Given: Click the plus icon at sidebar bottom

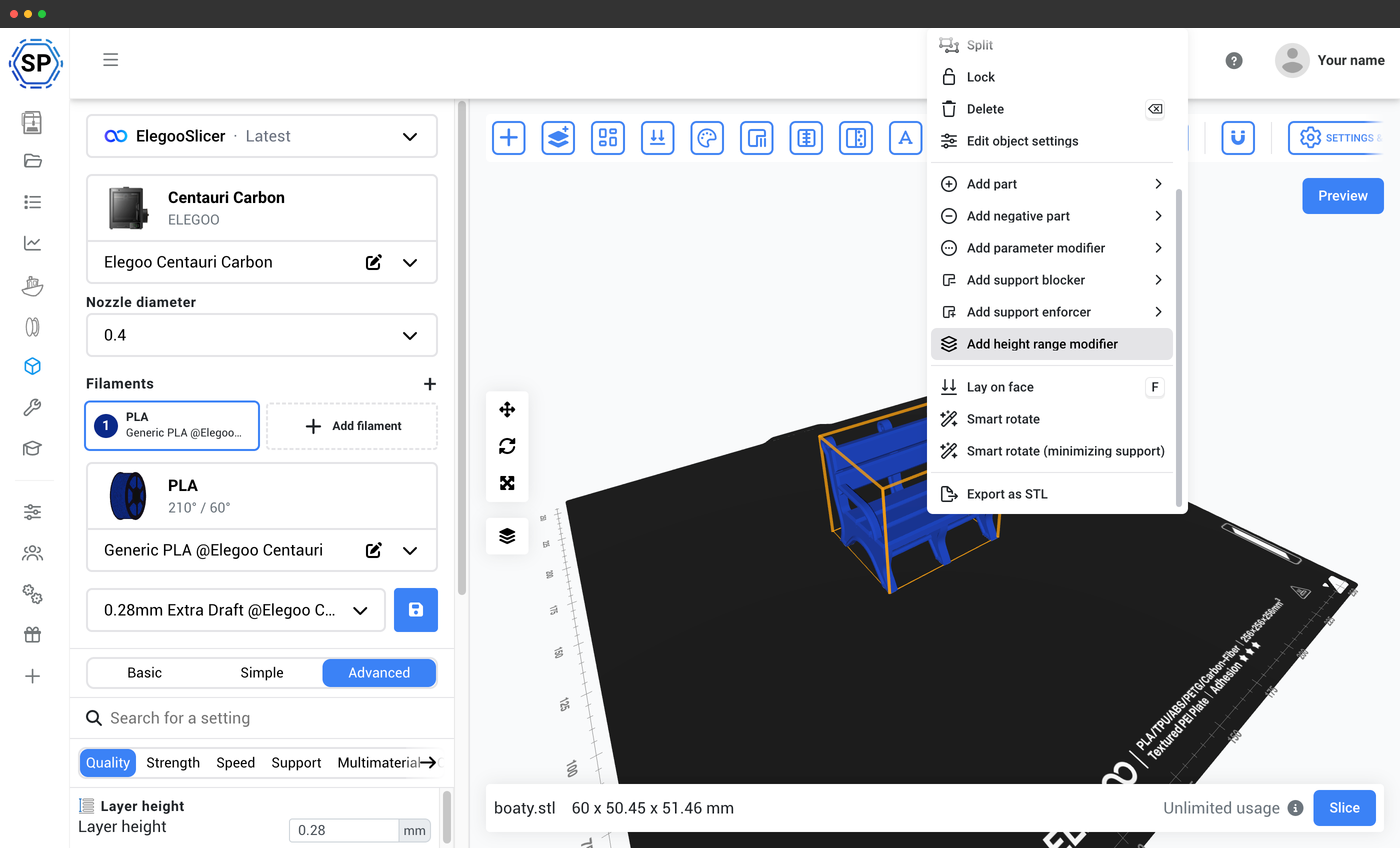Looking at the screenshot, I should [32, 676].
